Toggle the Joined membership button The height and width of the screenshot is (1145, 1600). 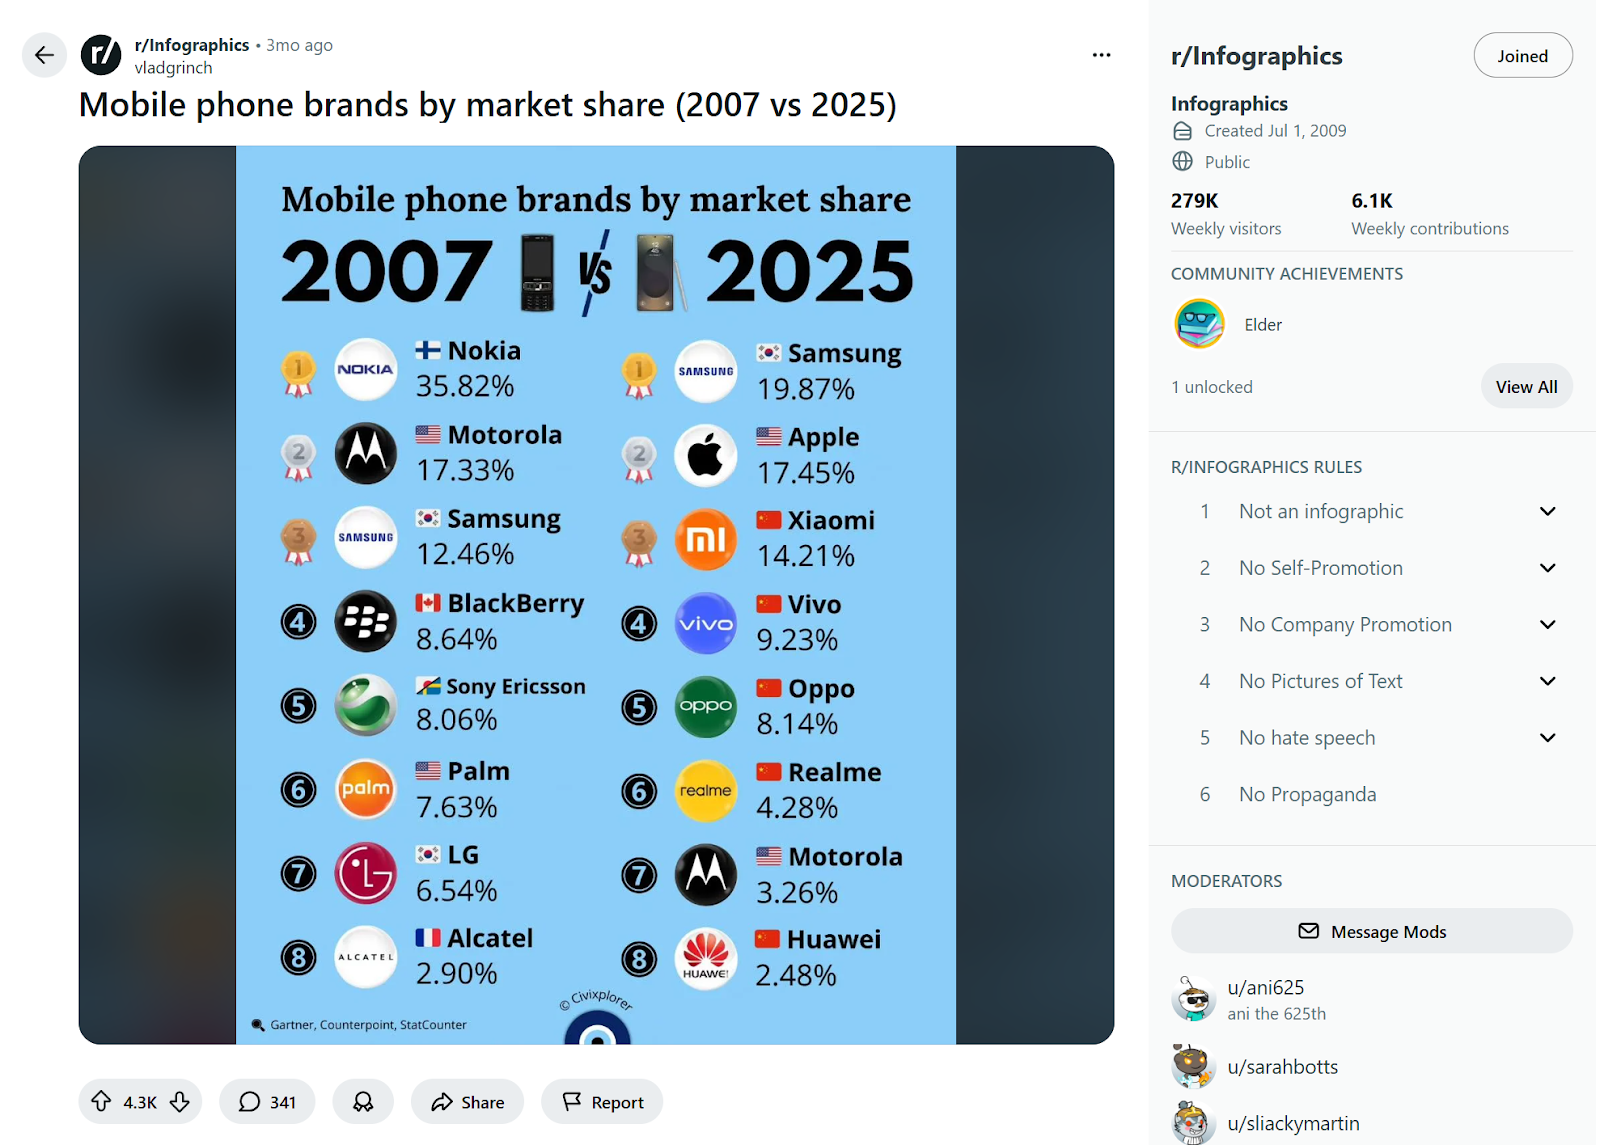1522,56
